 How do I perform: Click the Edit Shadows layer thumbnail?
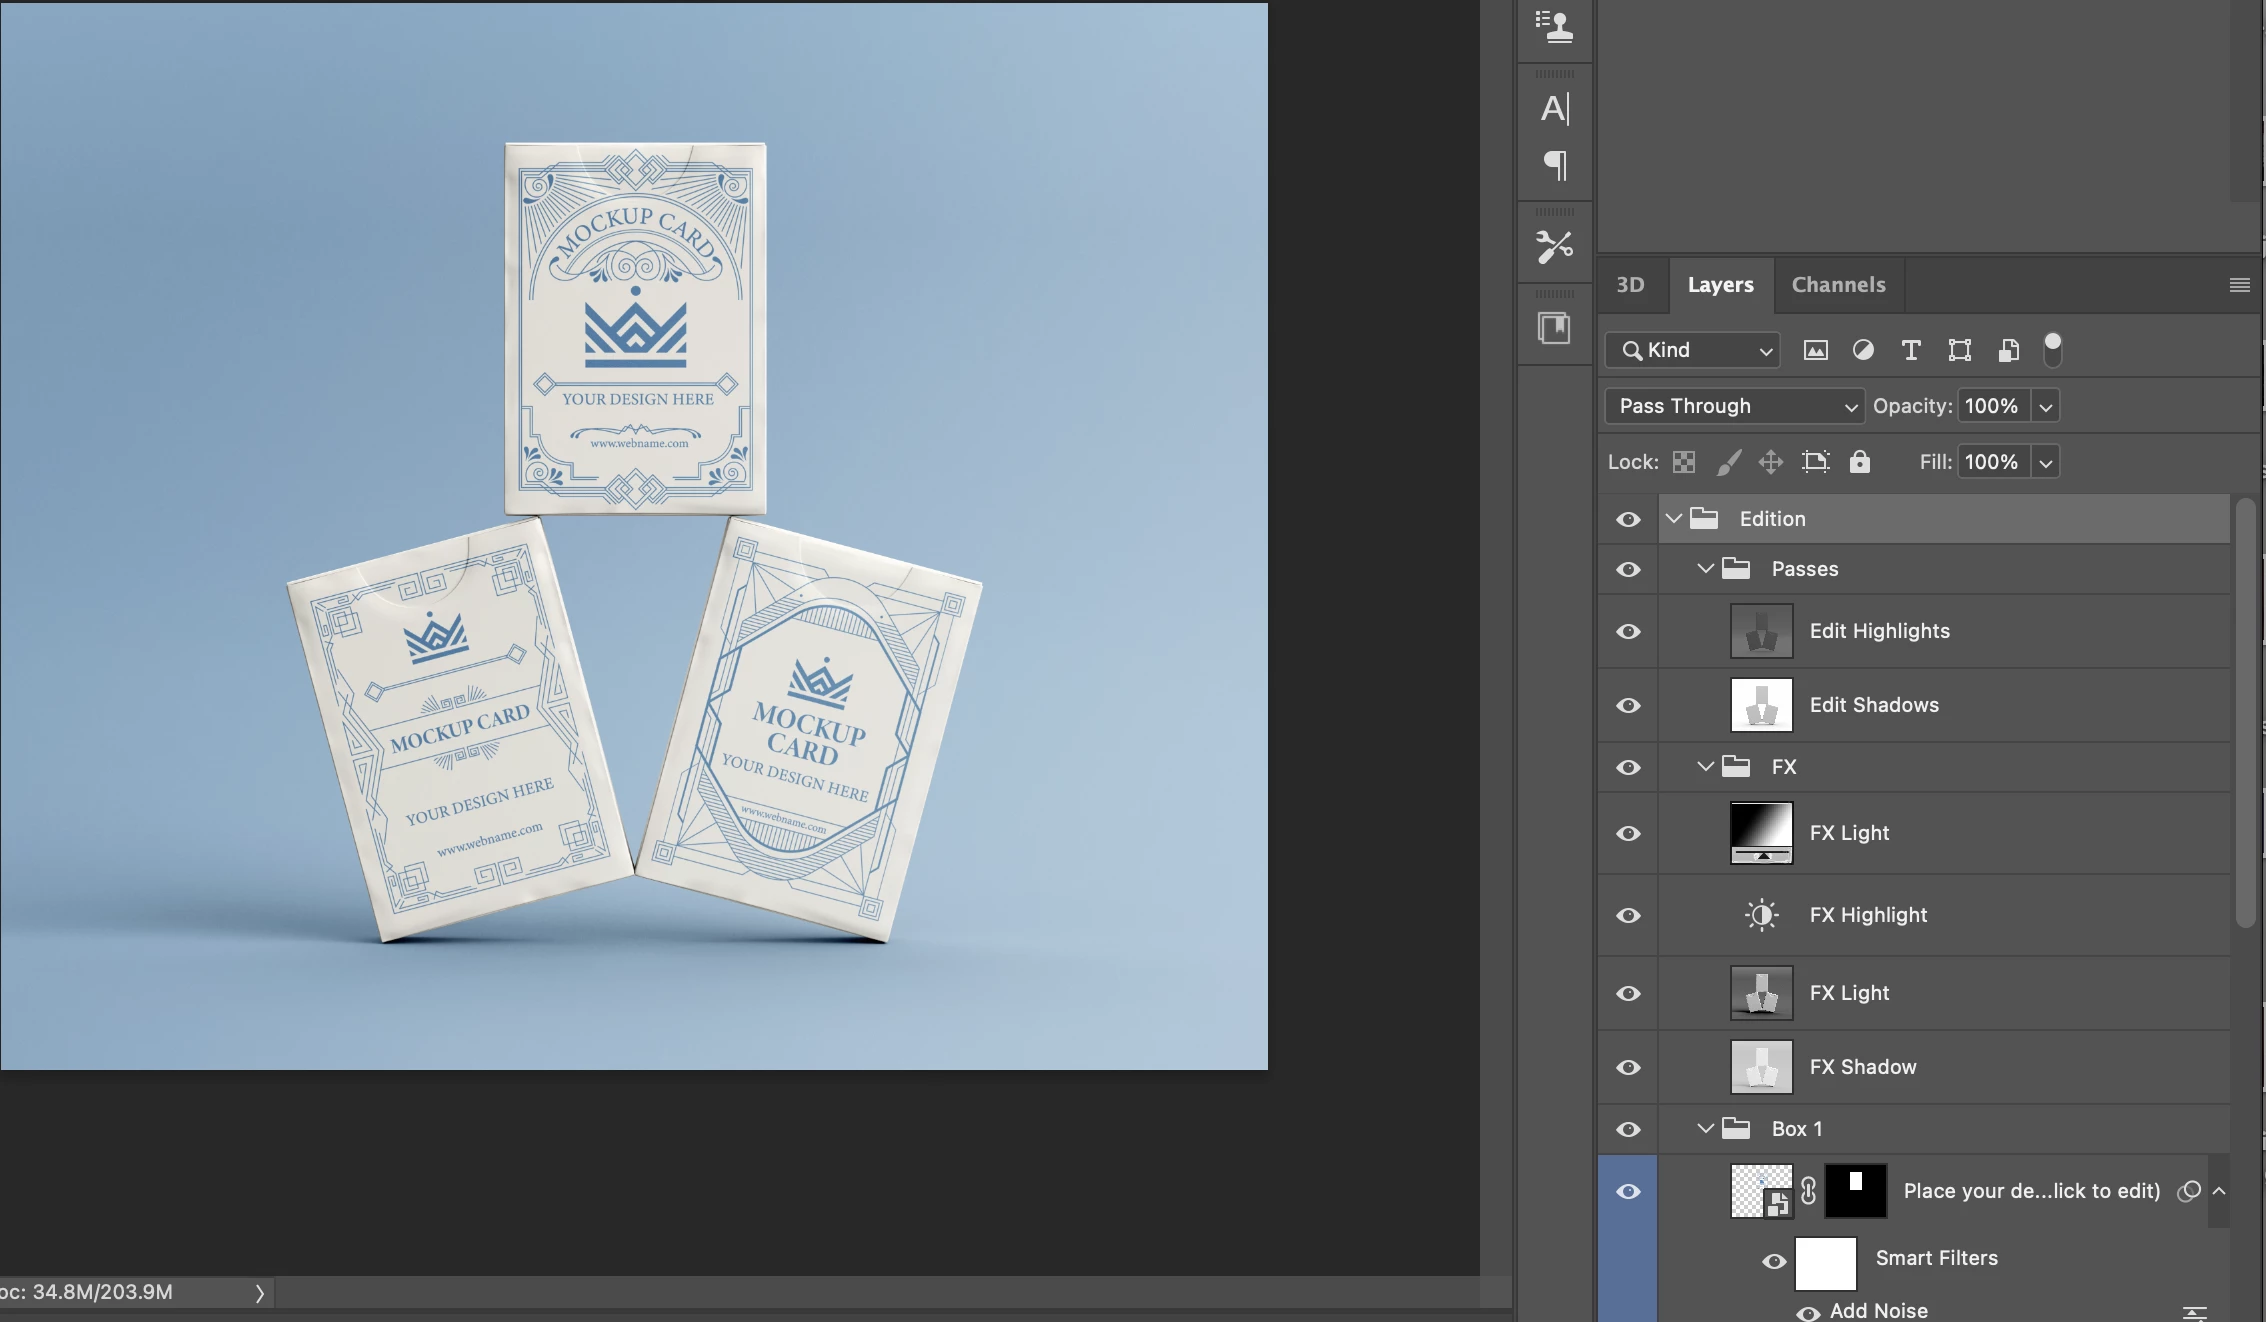coord(1761,705)
